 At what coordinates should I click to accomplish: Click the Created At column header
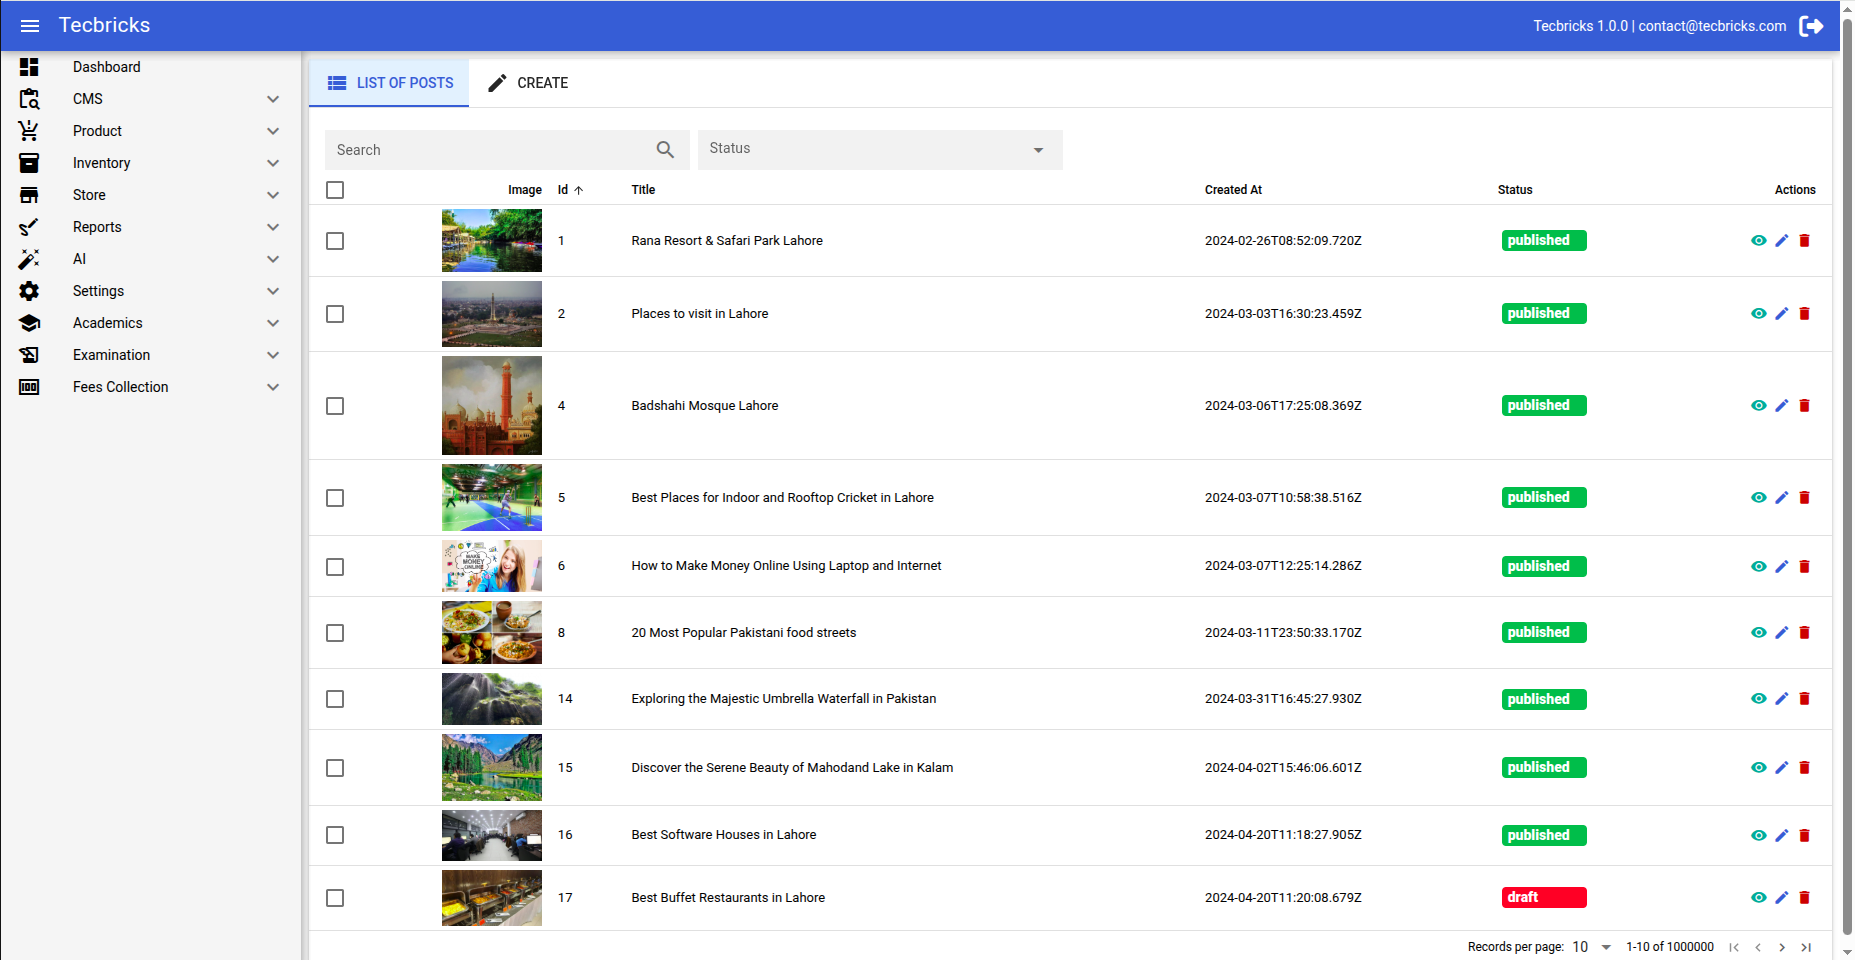[1233, 190]
